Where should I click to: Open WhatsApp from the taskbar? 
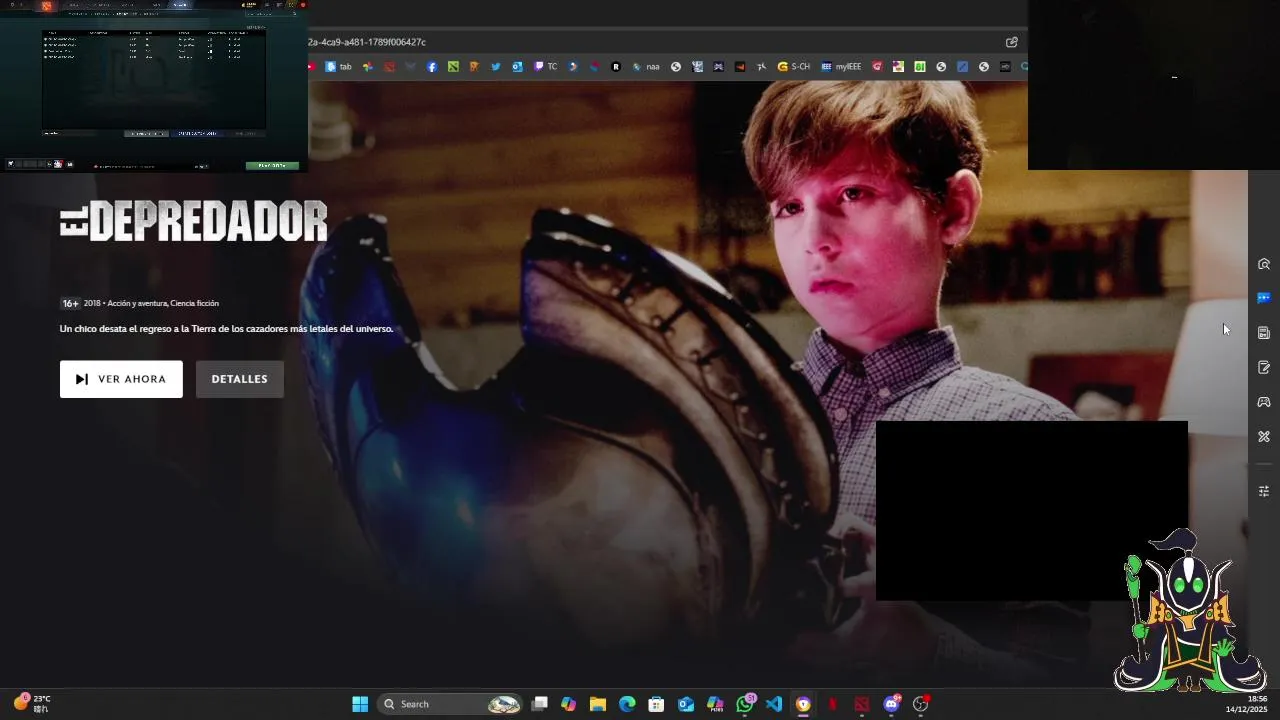(x=745, y=704)
